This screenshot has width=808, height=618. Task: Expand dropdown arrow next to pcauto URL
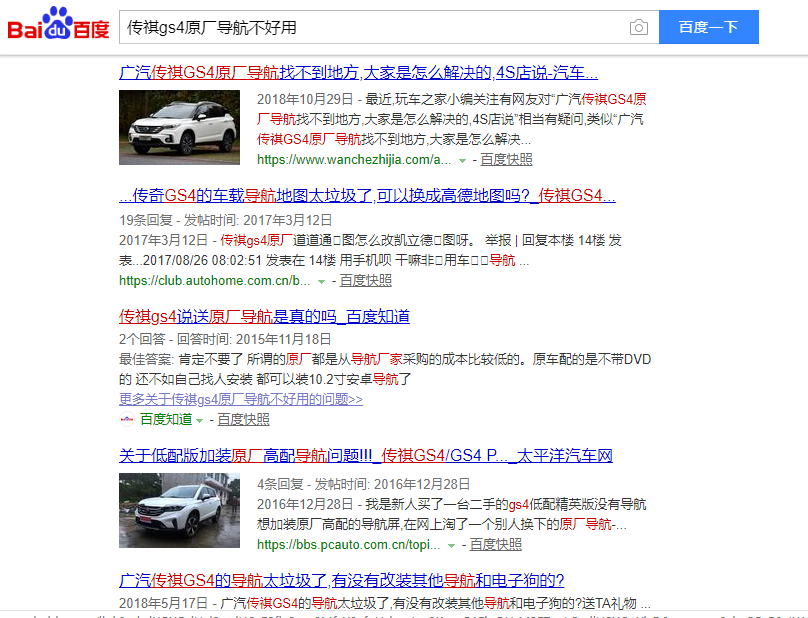point(451,546)
